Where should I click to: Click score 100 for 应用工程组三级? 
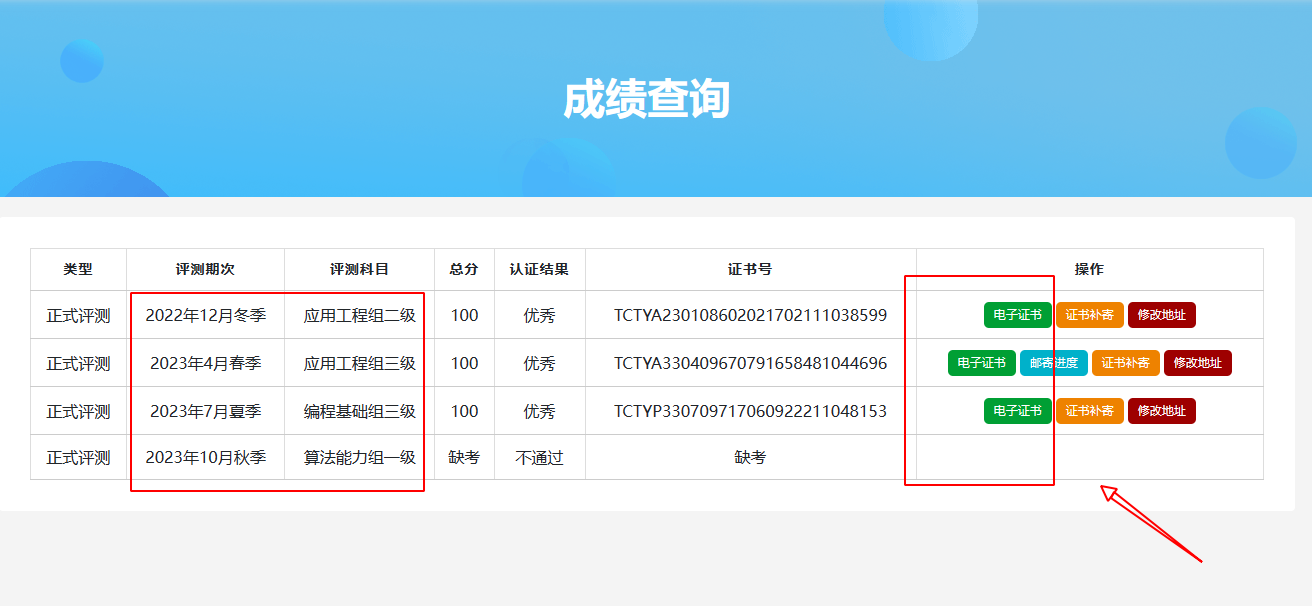464,363
